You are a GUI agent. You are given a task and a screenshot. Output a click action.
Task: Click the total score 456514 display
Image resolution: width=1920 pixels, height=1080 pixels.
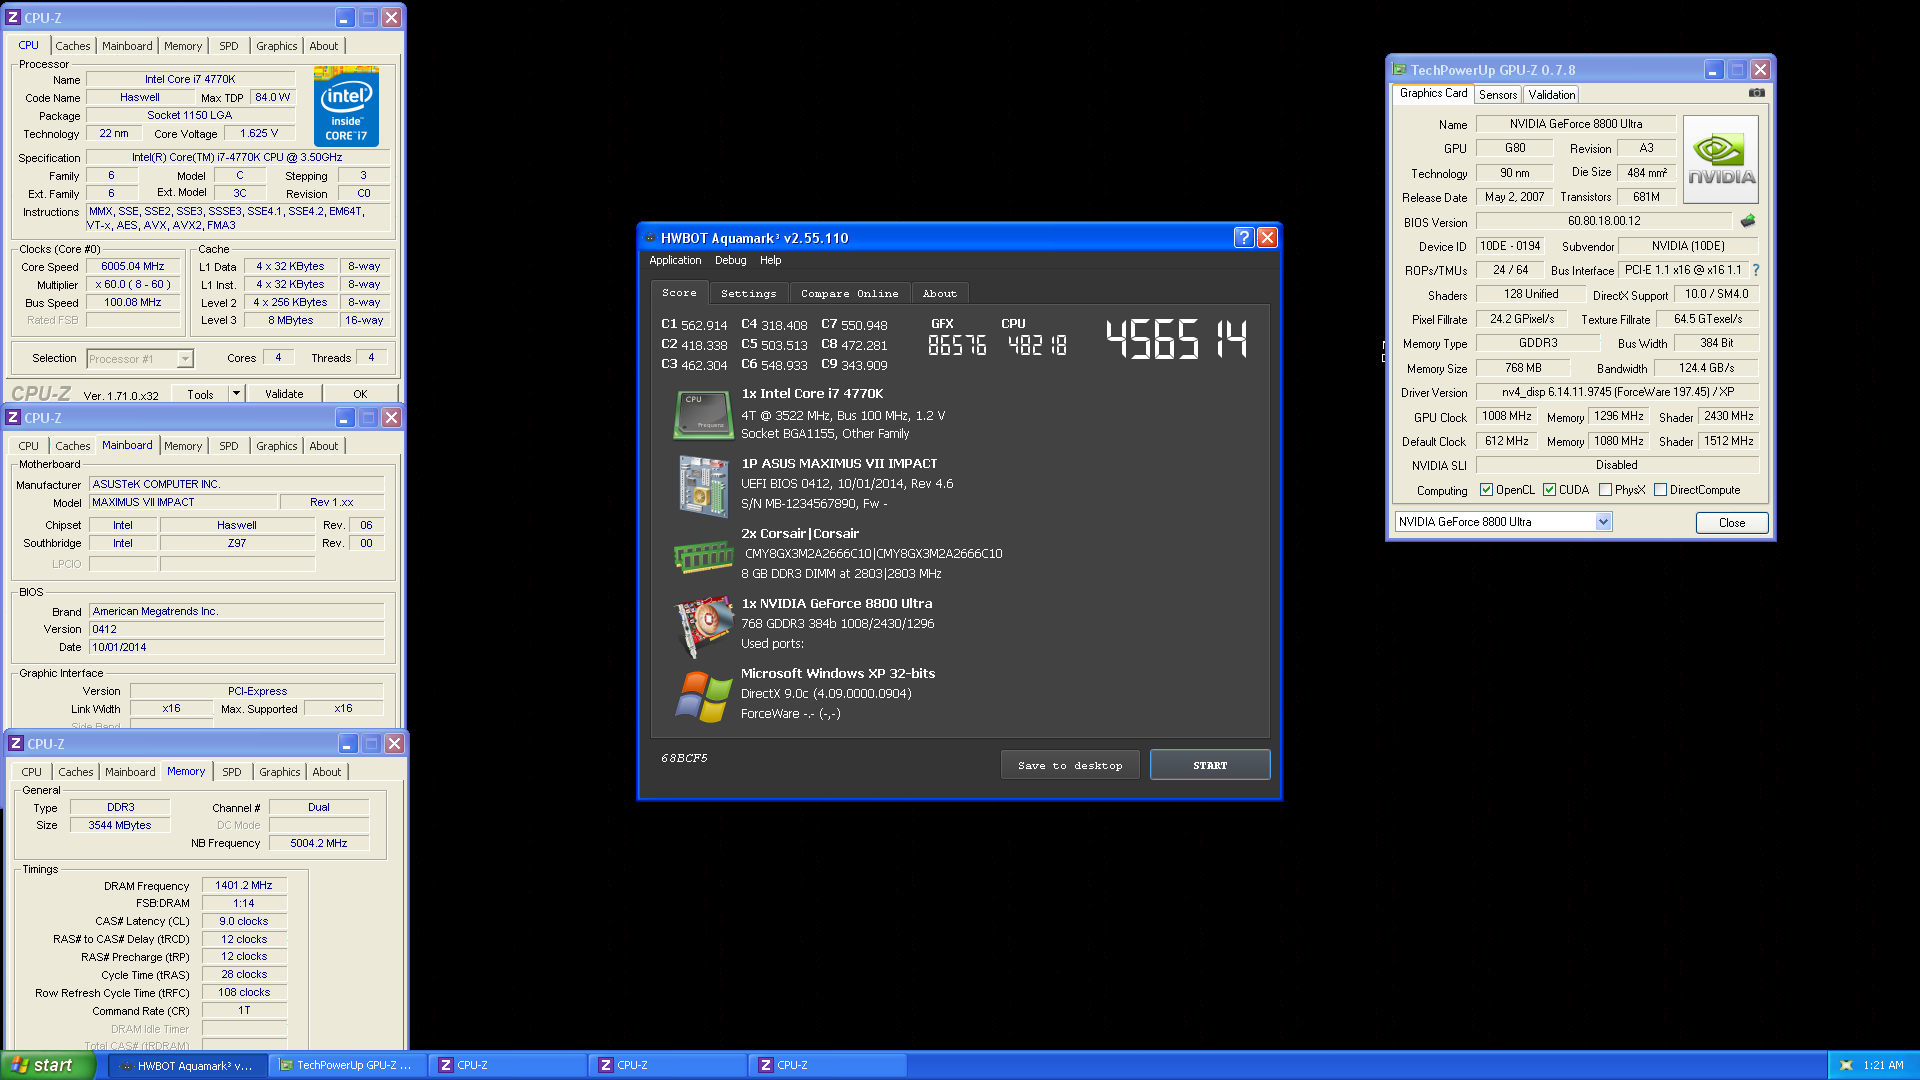[1176, 340]
